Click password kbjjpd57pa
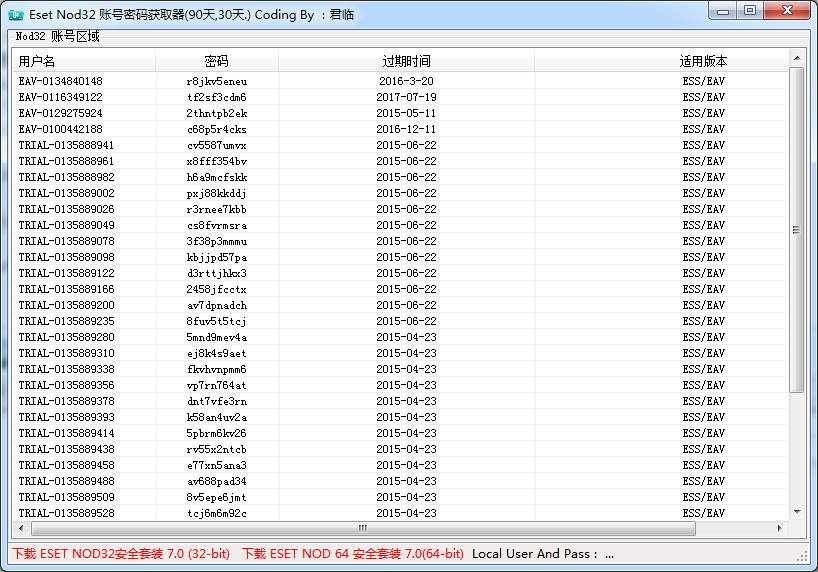Screen dimensions: 818x572 [x=217, y=257]
